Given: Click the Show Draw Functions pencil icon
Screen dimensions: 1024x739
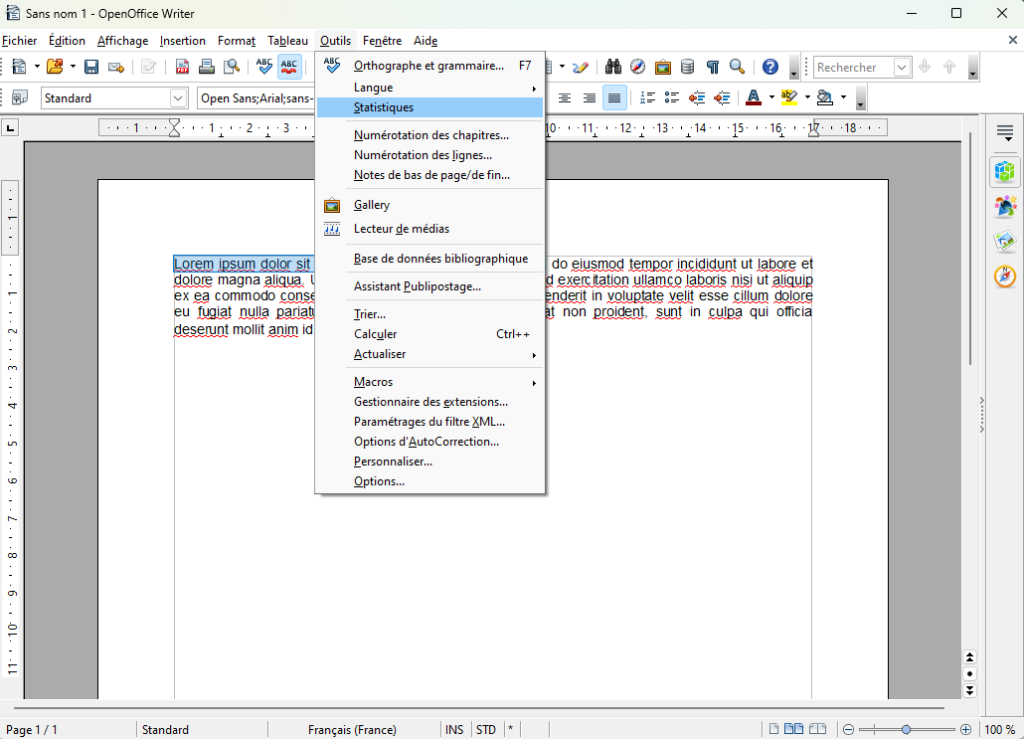Looking at the screenshot, I should [580, 67].
